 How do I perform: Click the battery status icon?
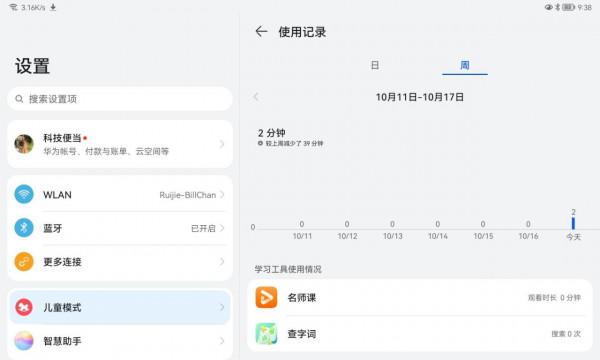click(568, 7)
